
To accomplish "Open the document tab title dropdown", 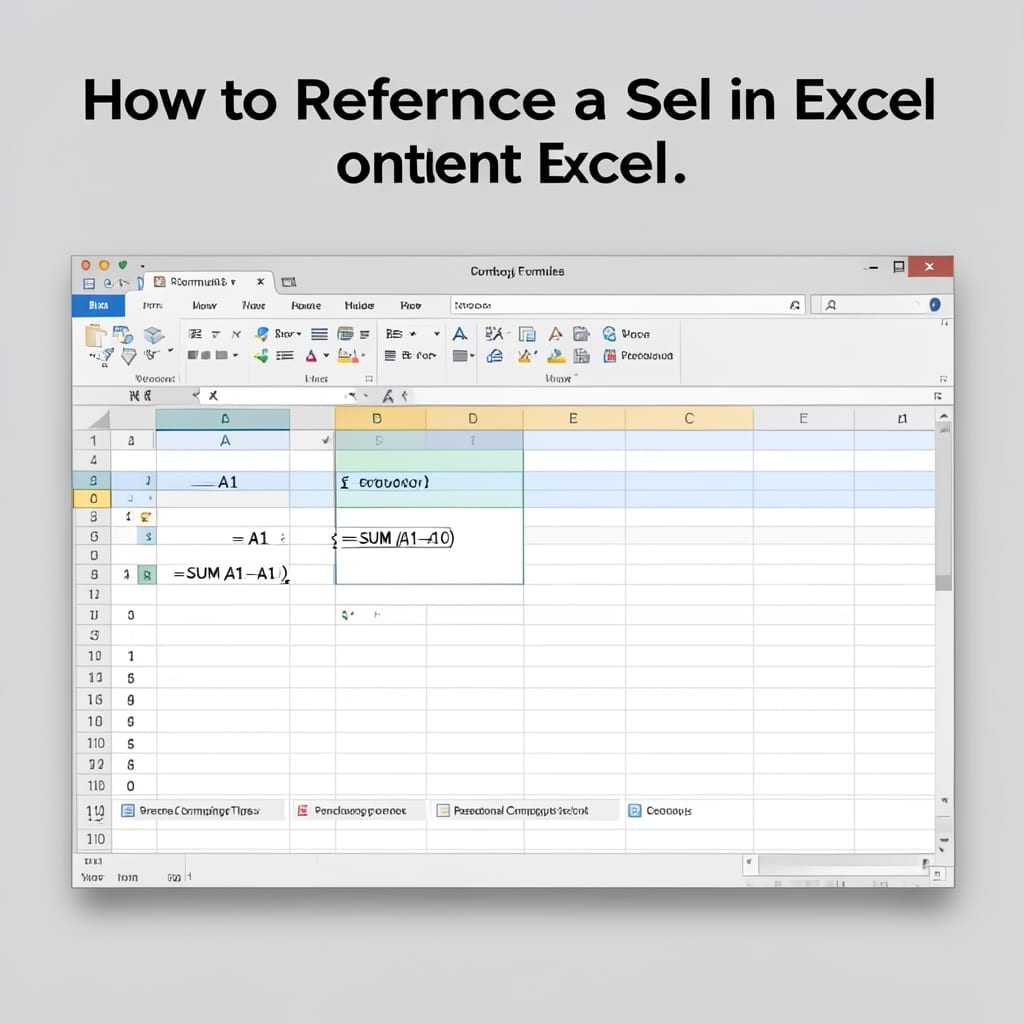I will [x=233, y=282].
